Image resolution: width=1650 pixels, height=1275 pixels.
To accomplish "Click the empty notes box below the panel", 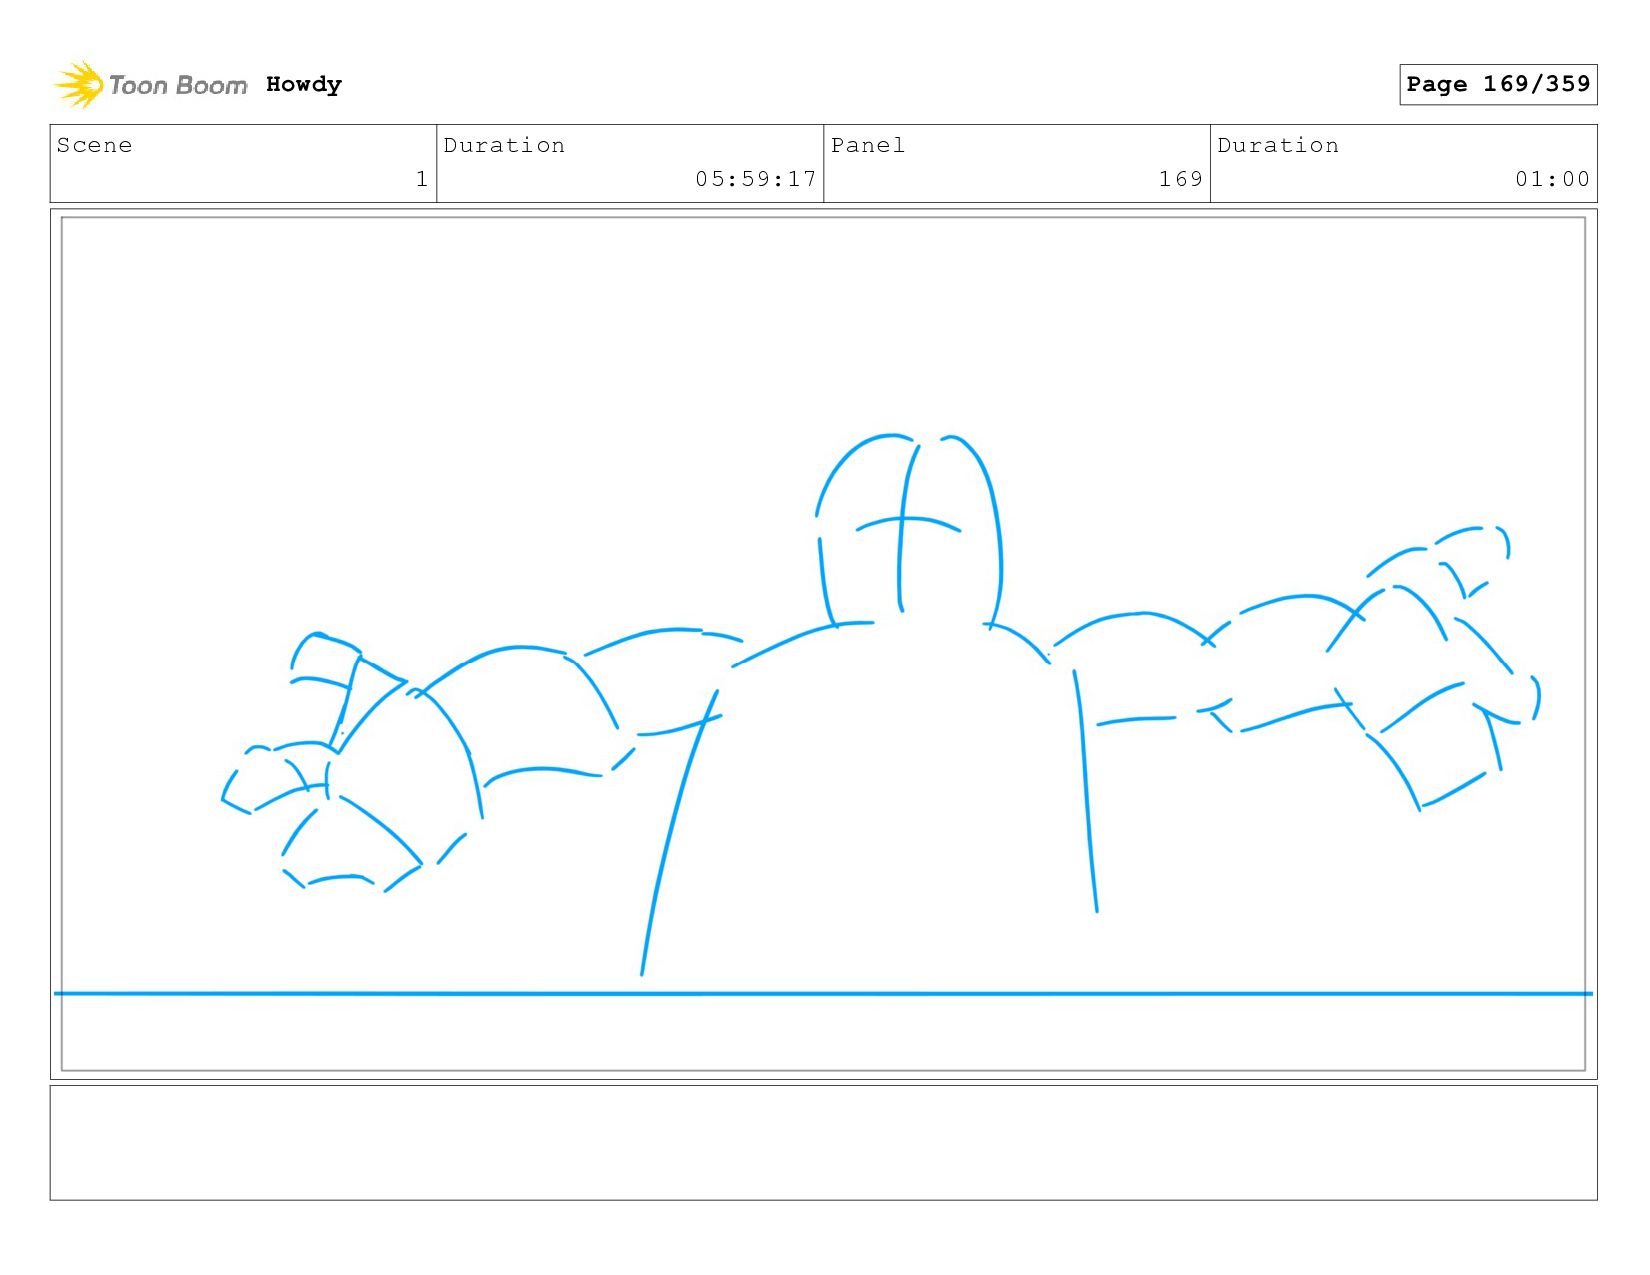I will tap(823, 1143).
